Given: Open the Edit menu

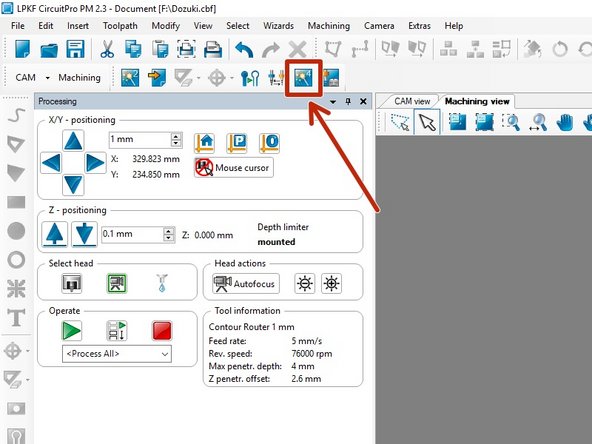Looking at the screenshot, I should 46,26.
